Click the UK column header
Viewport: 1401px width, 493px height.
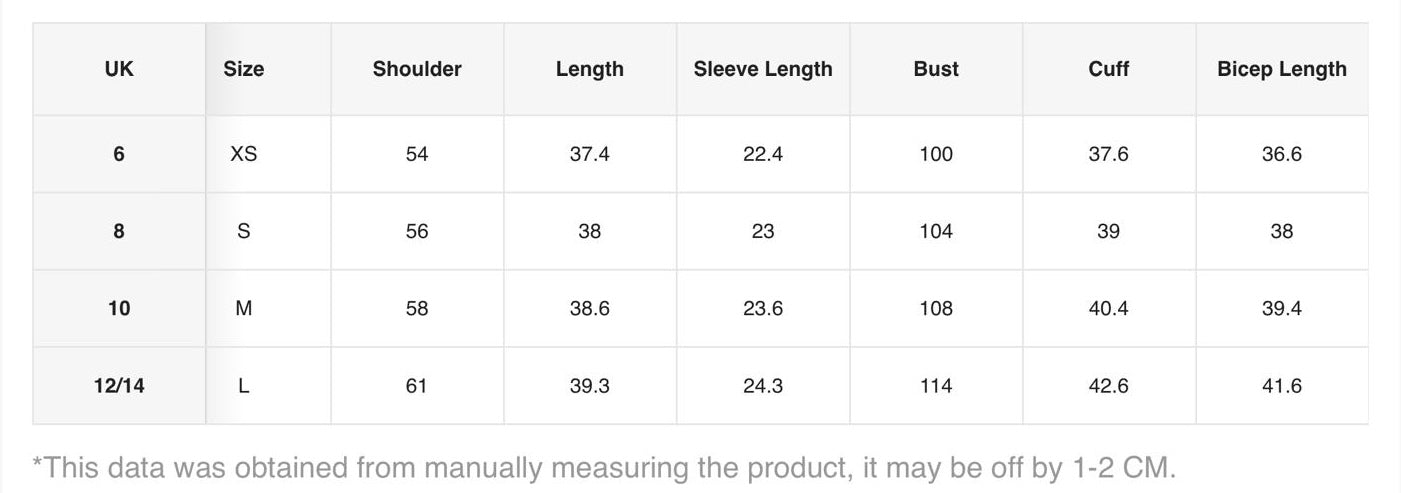119,69
